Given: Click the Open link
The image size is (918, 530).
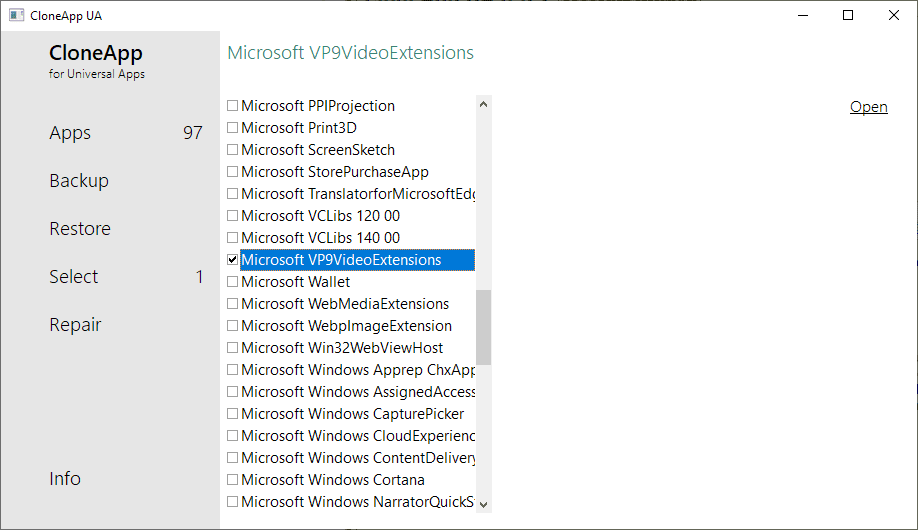Looking at the screenshot, I should coord(868,107).
